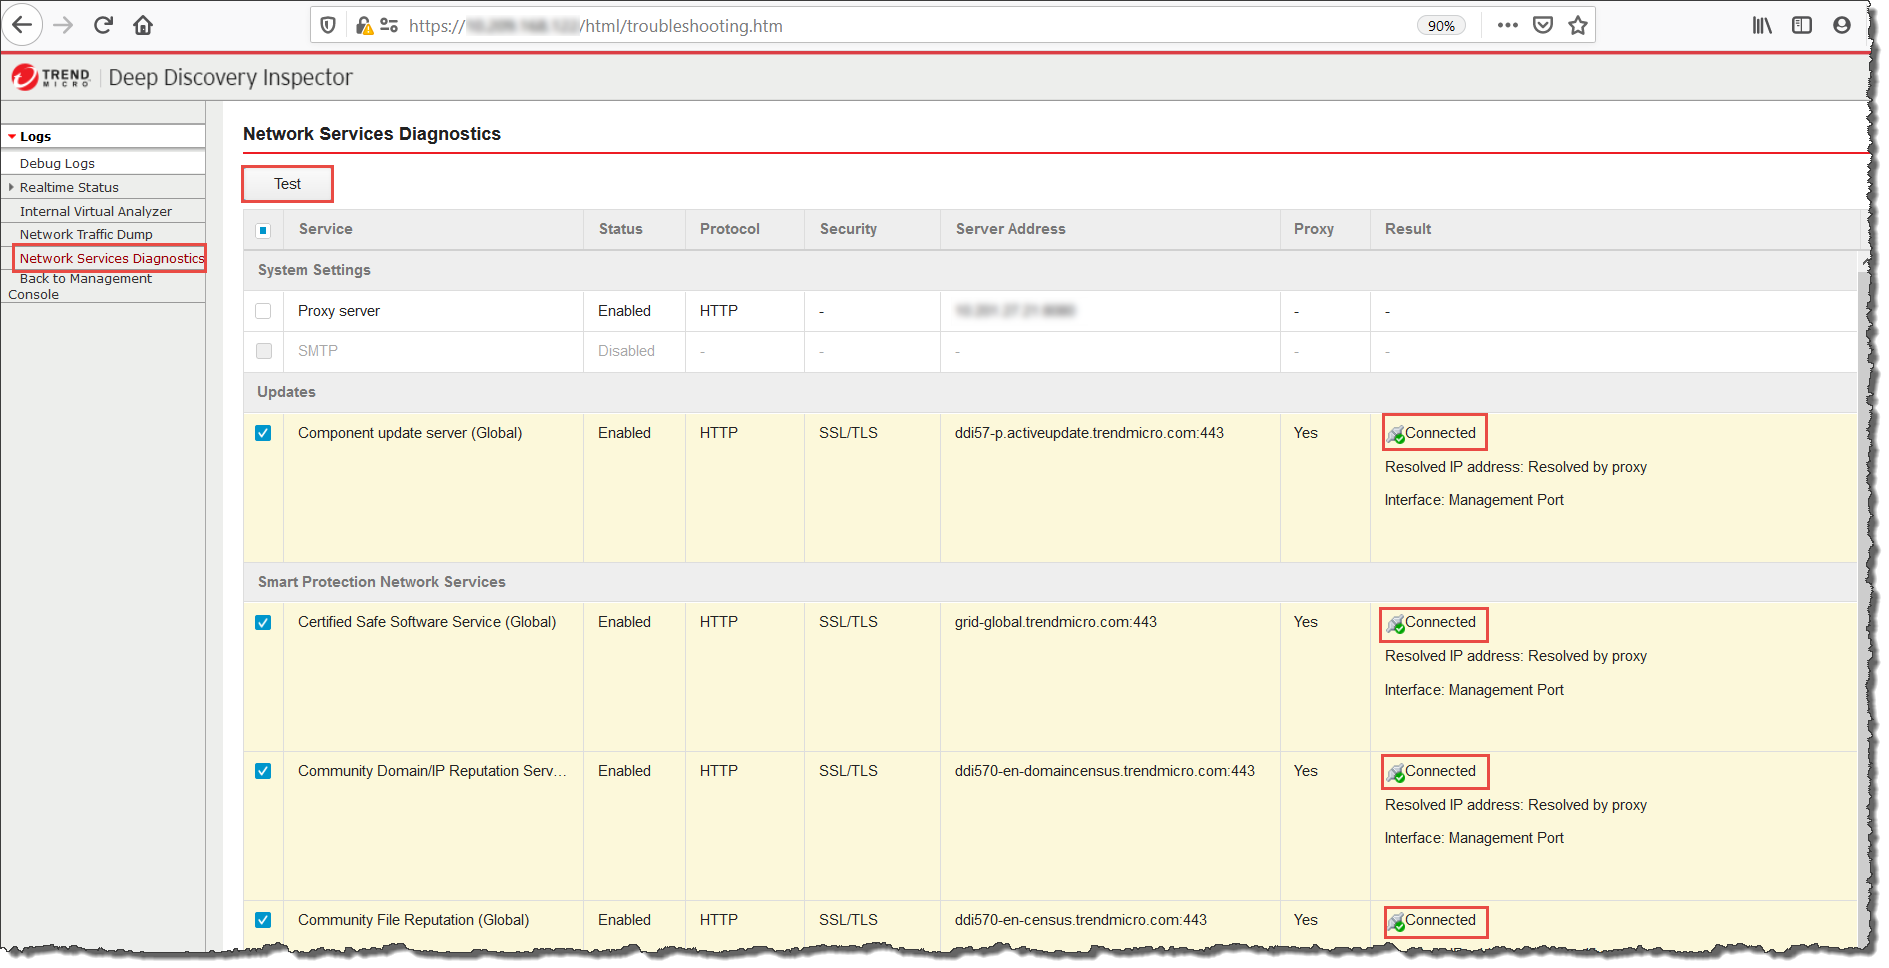
Task: Click the browser Back arrow
Action: pos(22,25)
